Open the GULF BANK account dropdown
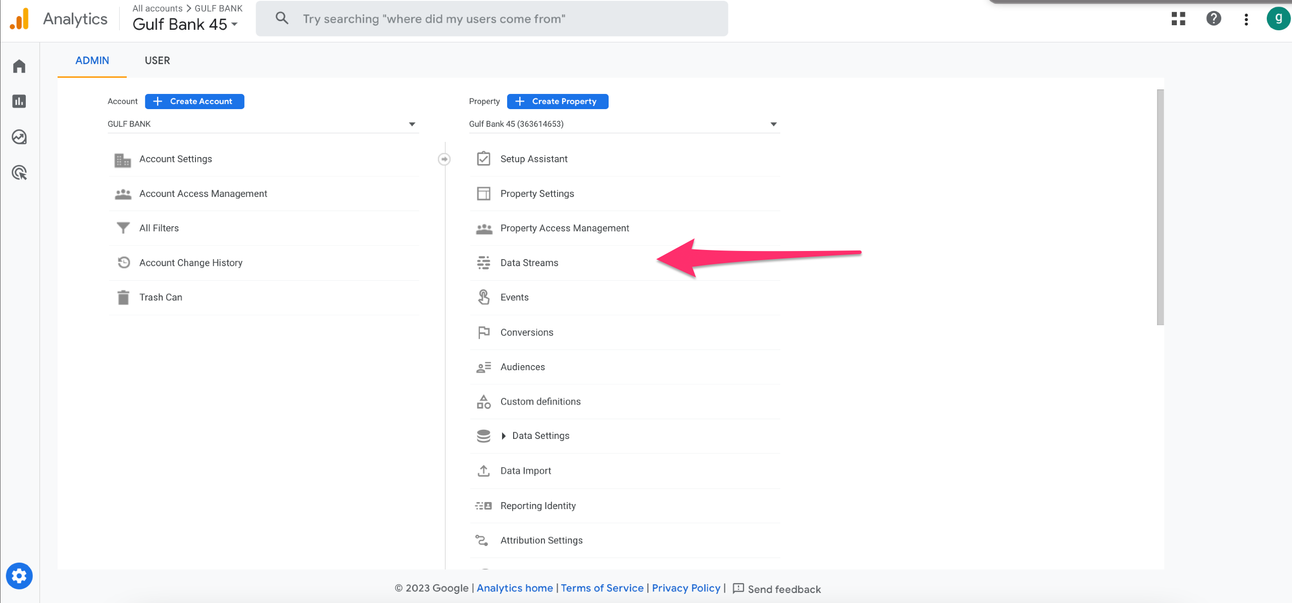 click(x=262, y=124)
